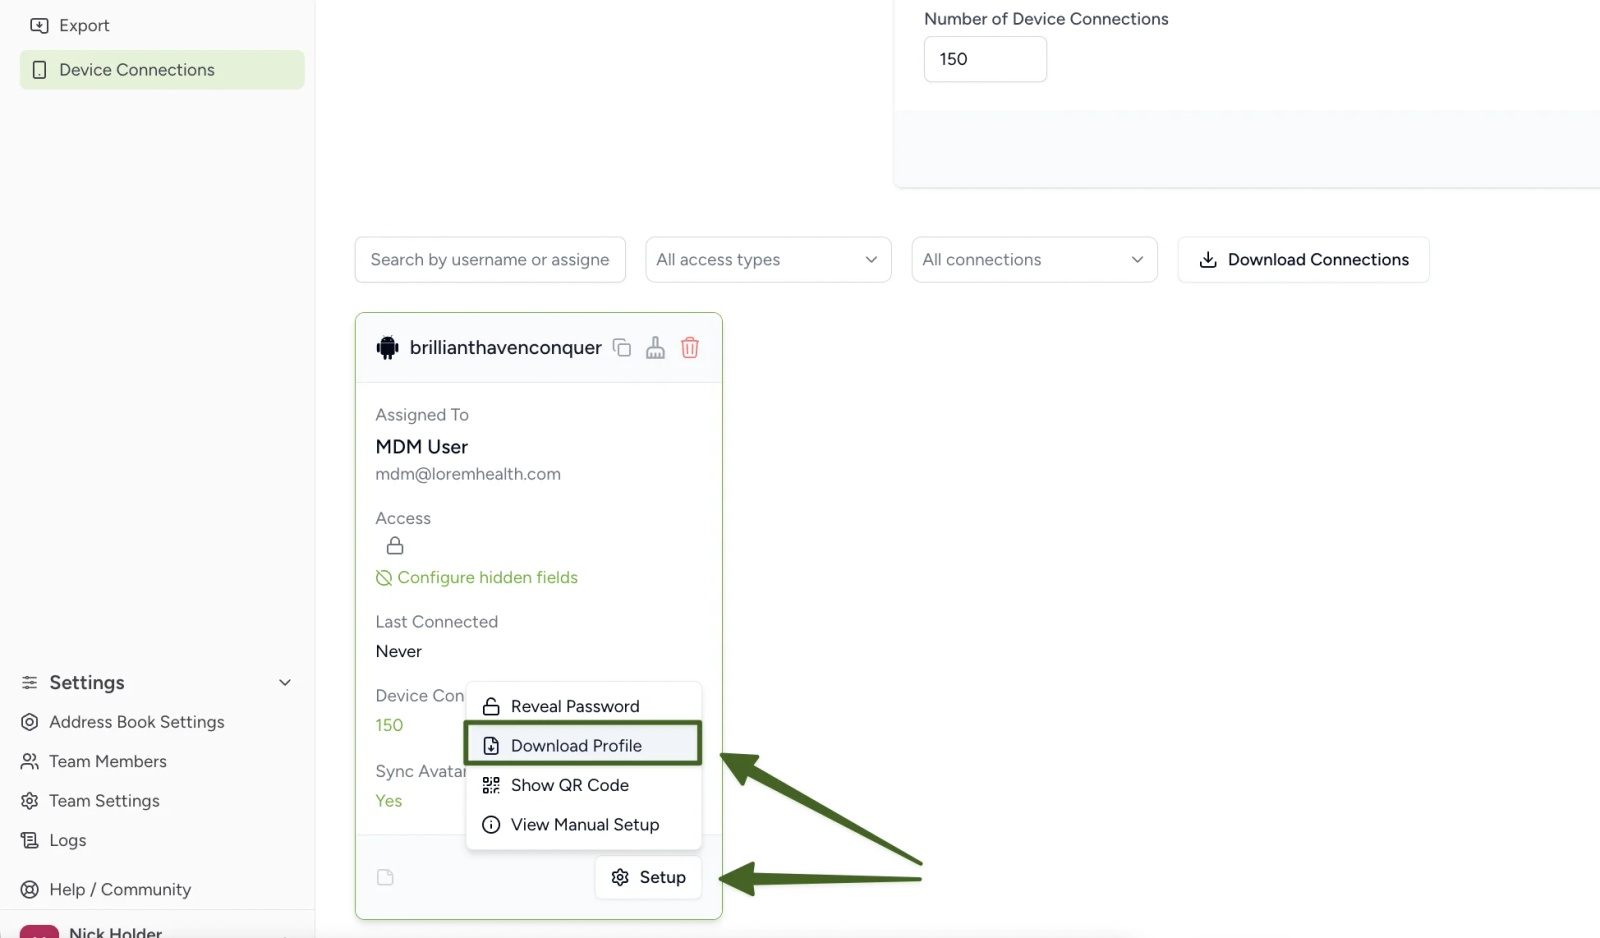The height and width of the screenshot is (938, 1600).
Task: Focus the search by username field
Action: 490,260
